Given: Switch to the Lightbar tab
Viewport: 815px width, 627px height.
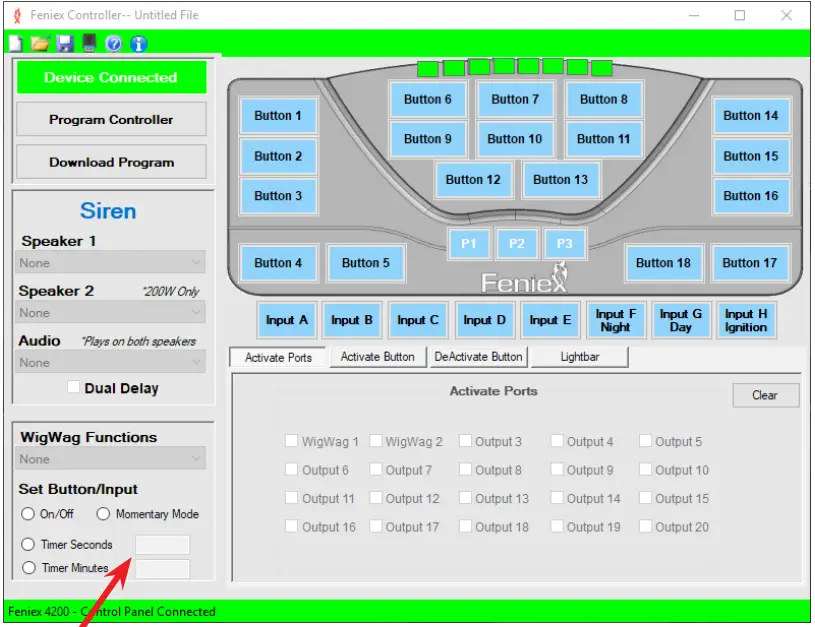Looking at the screenshot, I should point(580,357).
